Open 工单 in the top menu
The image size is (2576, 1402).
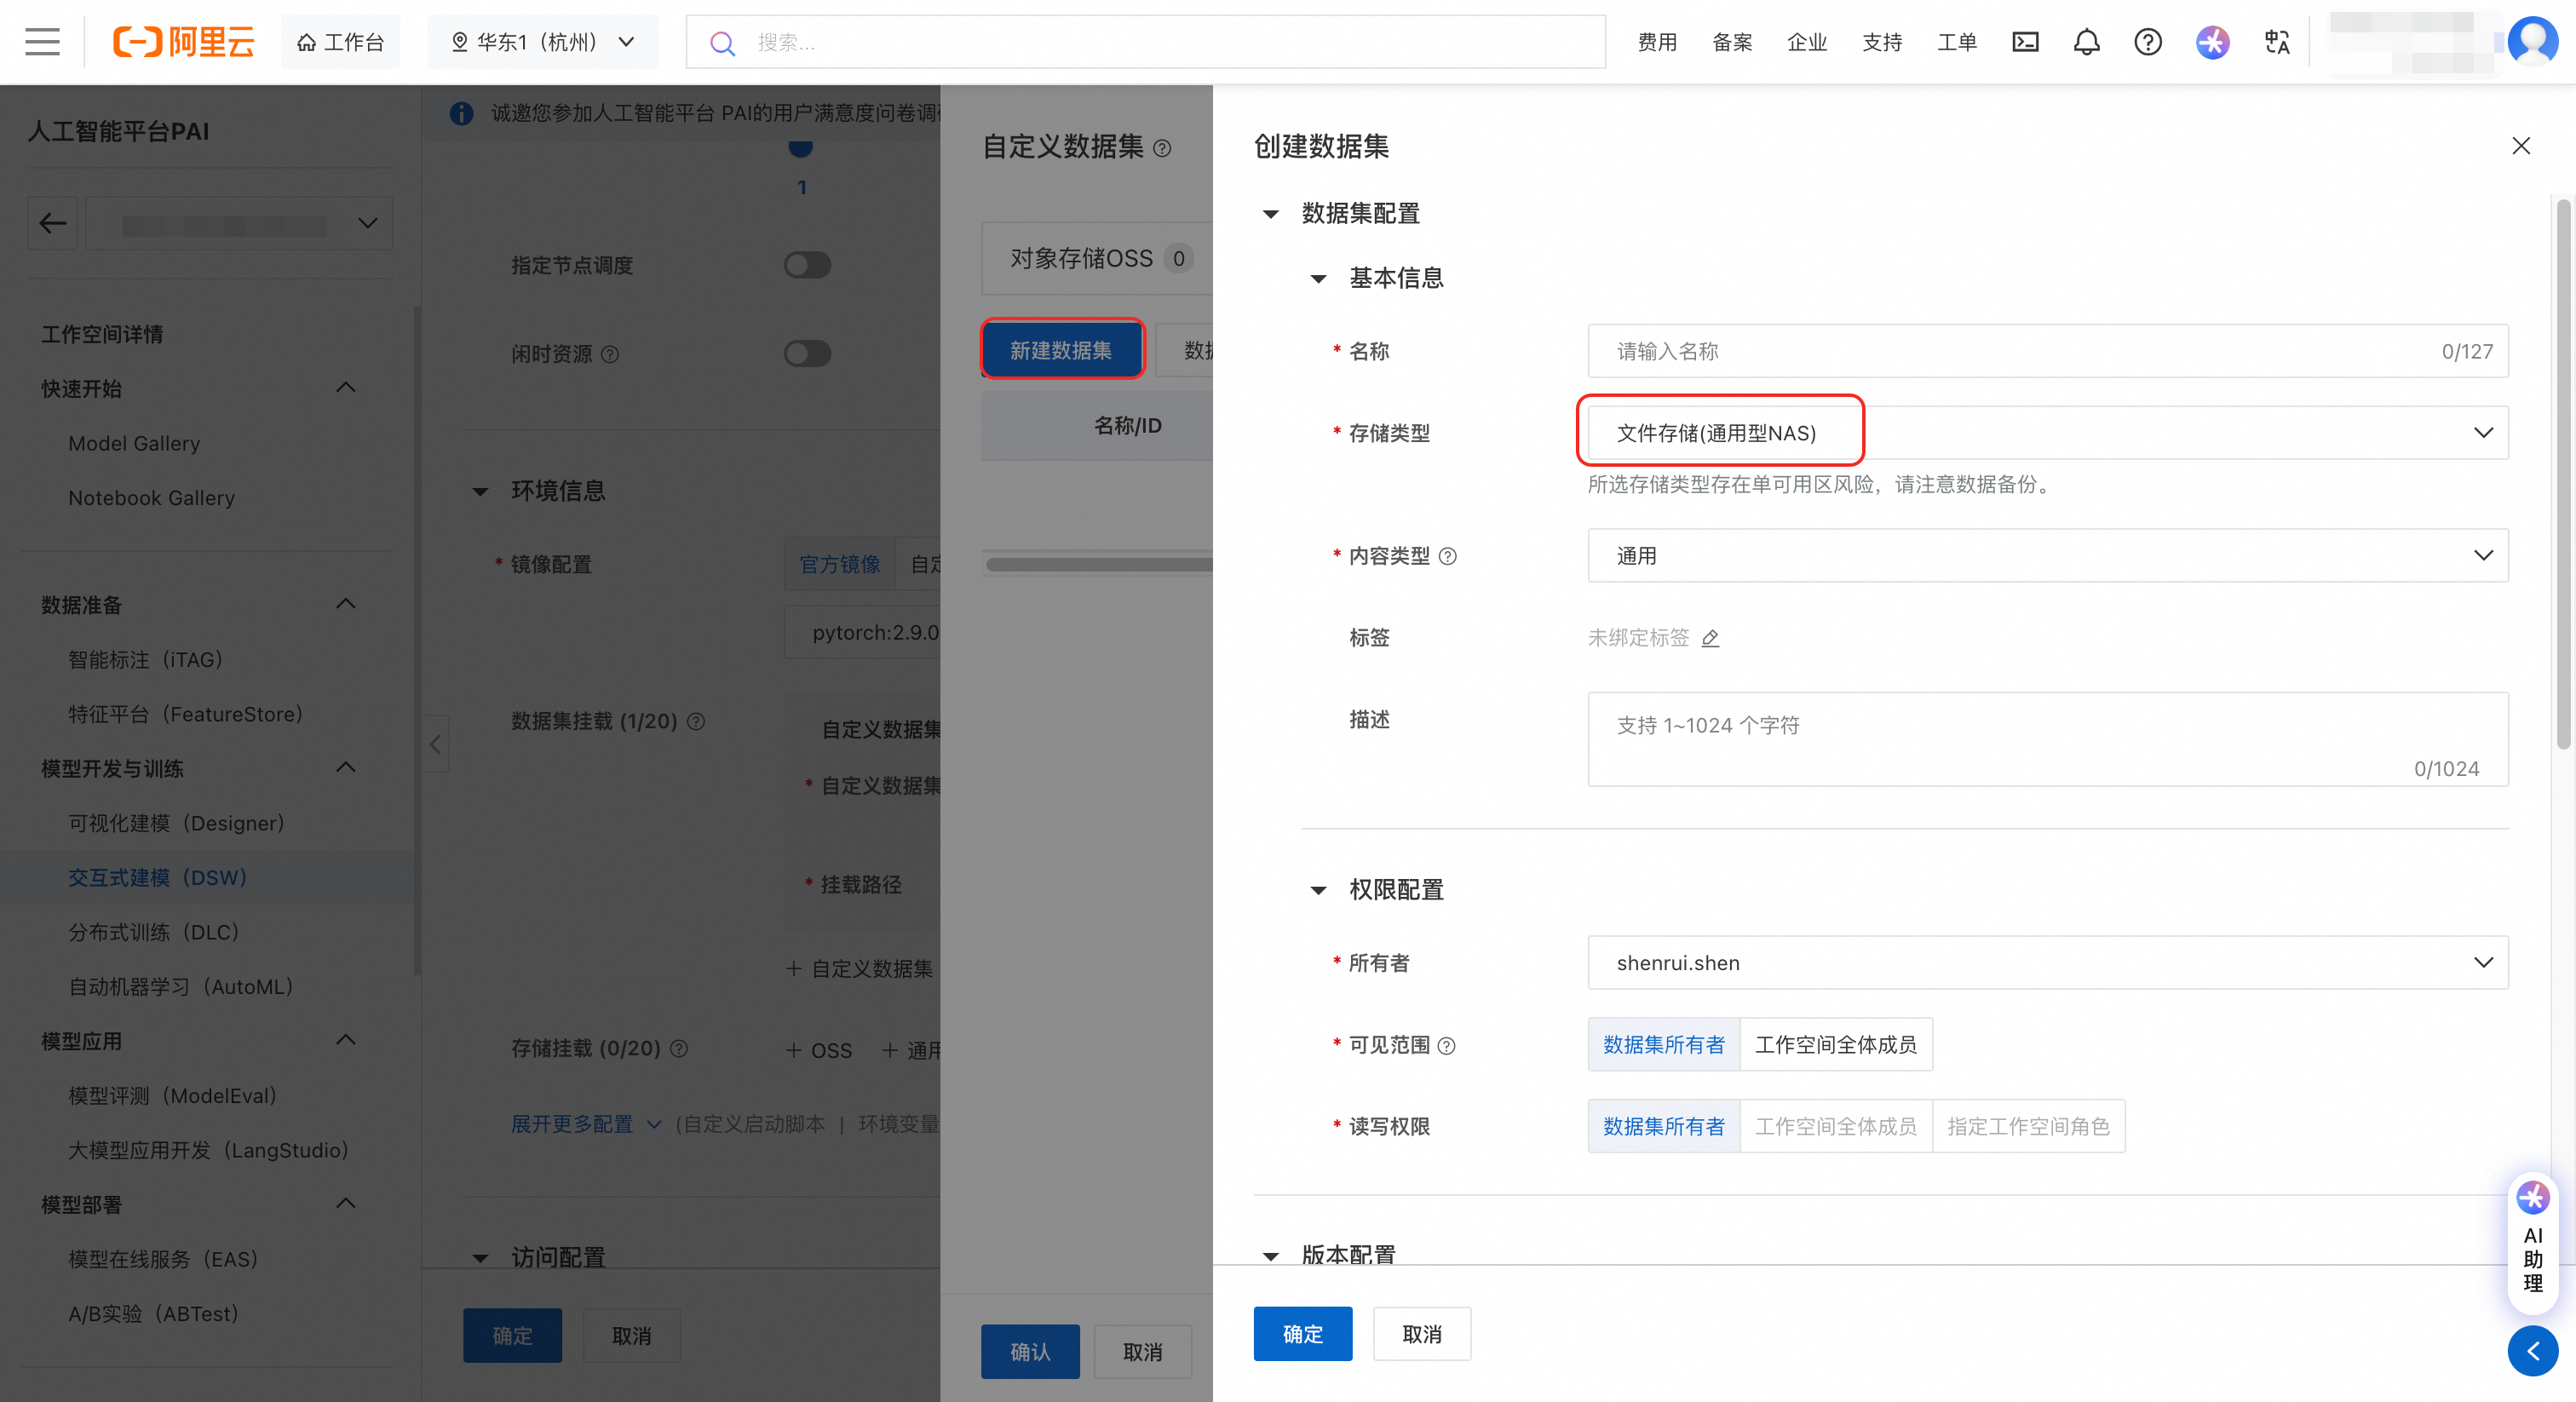click(1956, 42)
